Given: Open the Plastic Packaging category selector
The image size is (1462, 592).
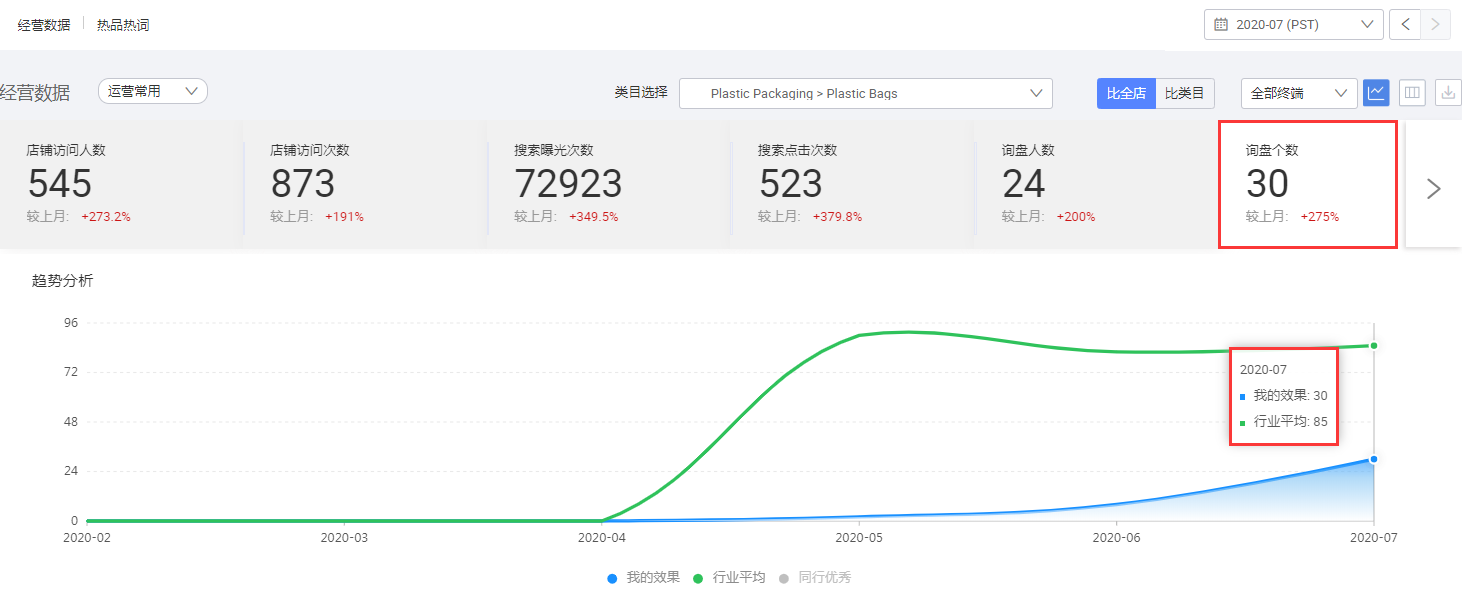Looking at the screenshot, I should pyautogui.click(x=865, y=93).
